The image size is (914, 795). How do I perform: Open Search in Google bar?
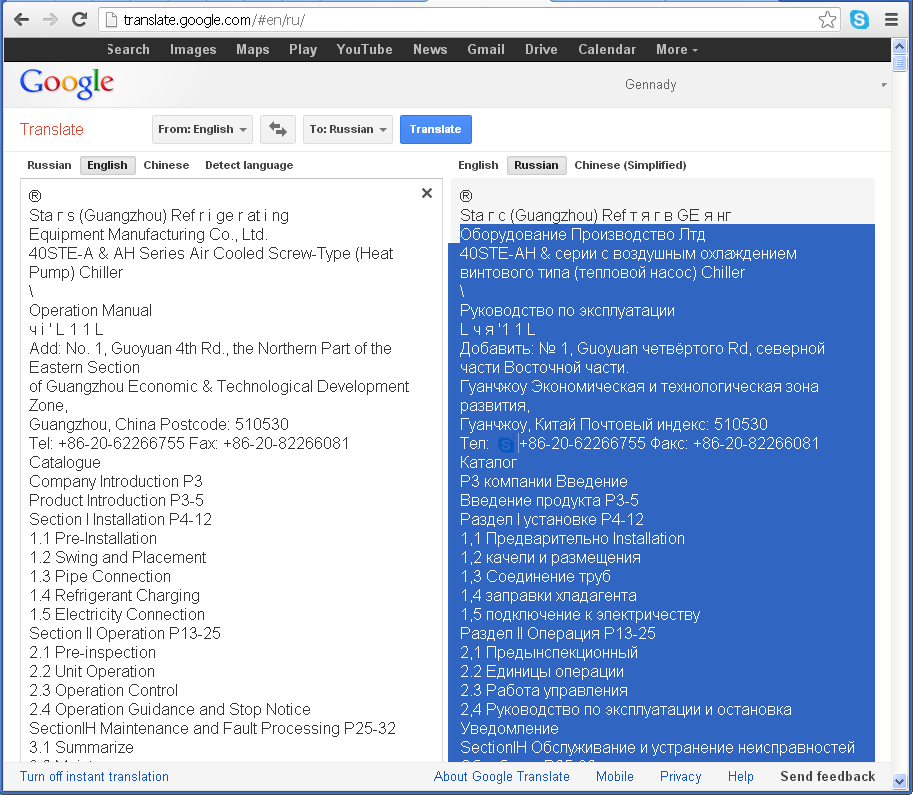point(128,50)
